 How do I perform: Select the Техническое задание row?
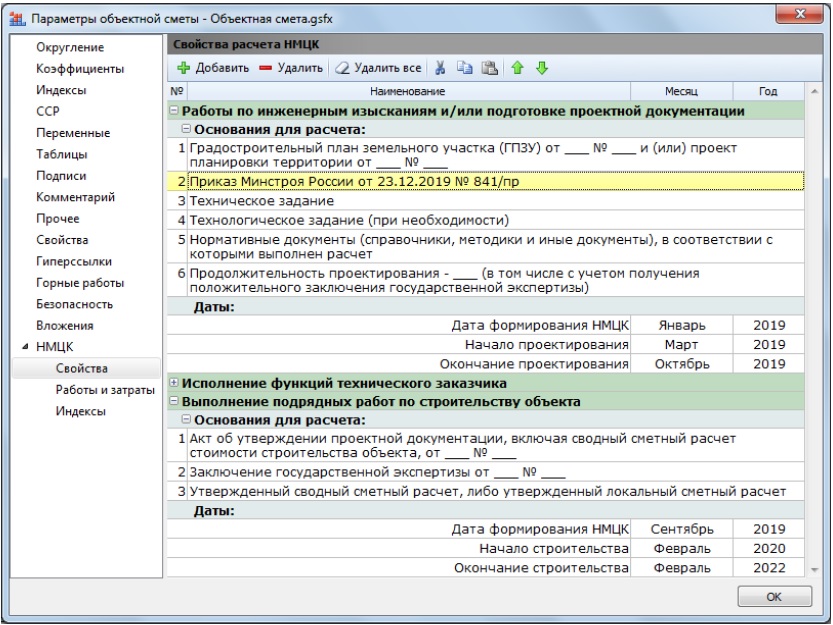coord(486,200)
